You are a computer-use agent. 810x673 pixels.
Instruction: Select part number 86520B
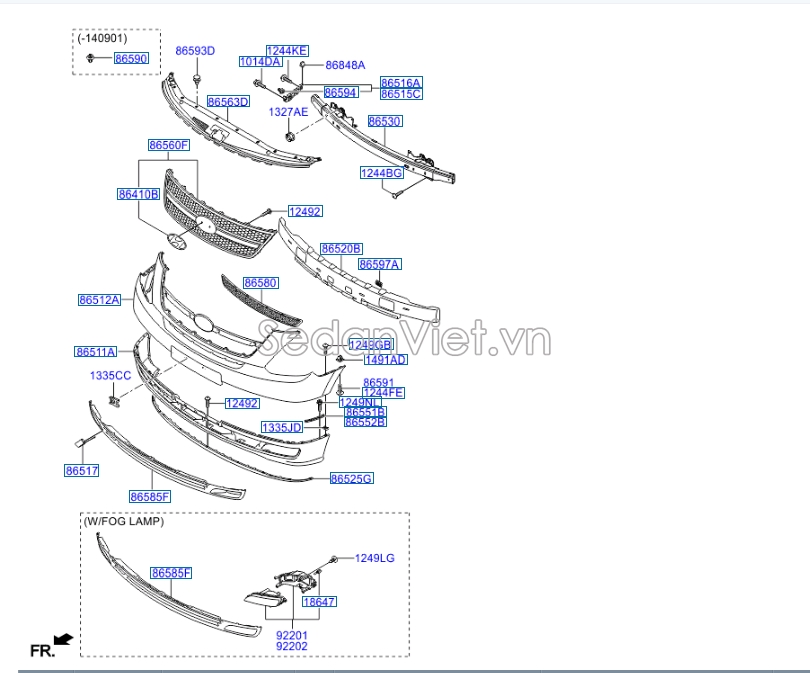341,248
